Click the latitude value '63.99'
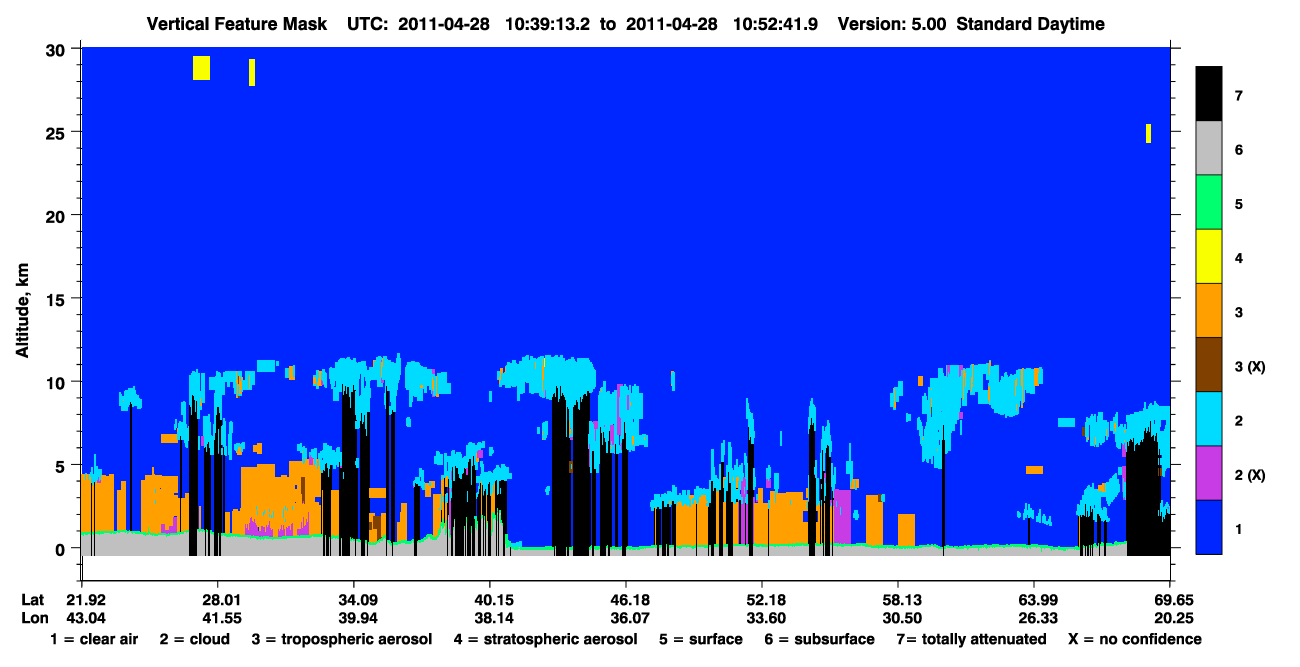The image size is (1300, 667). [x=1033, y=600]
